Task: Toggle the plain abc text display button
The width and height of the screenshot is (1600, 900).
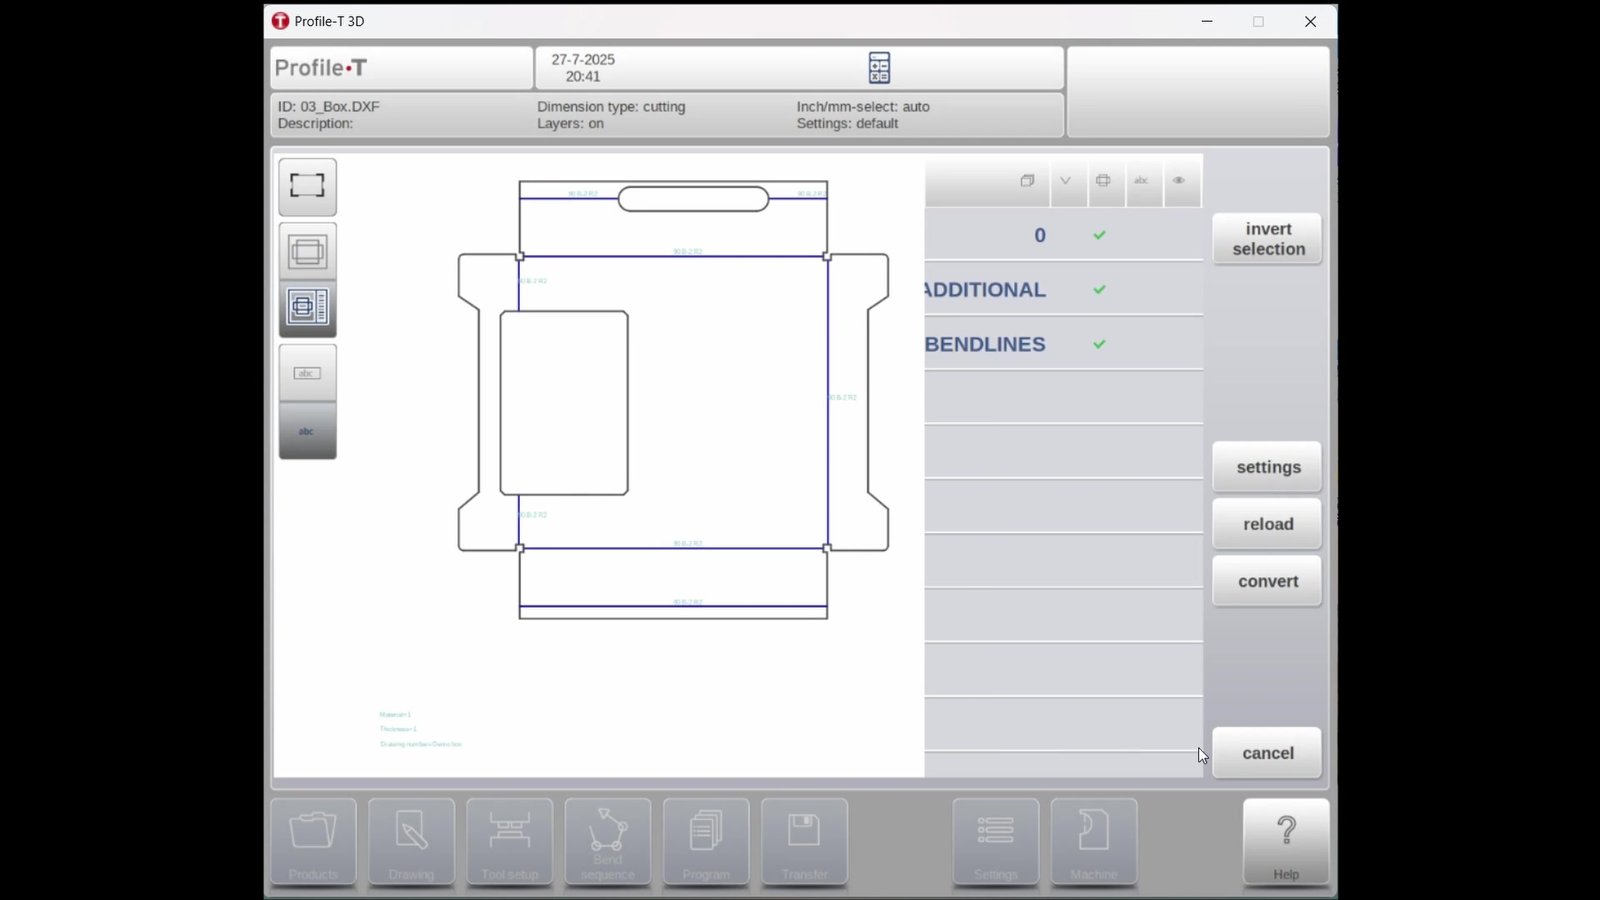Action: 307,431
